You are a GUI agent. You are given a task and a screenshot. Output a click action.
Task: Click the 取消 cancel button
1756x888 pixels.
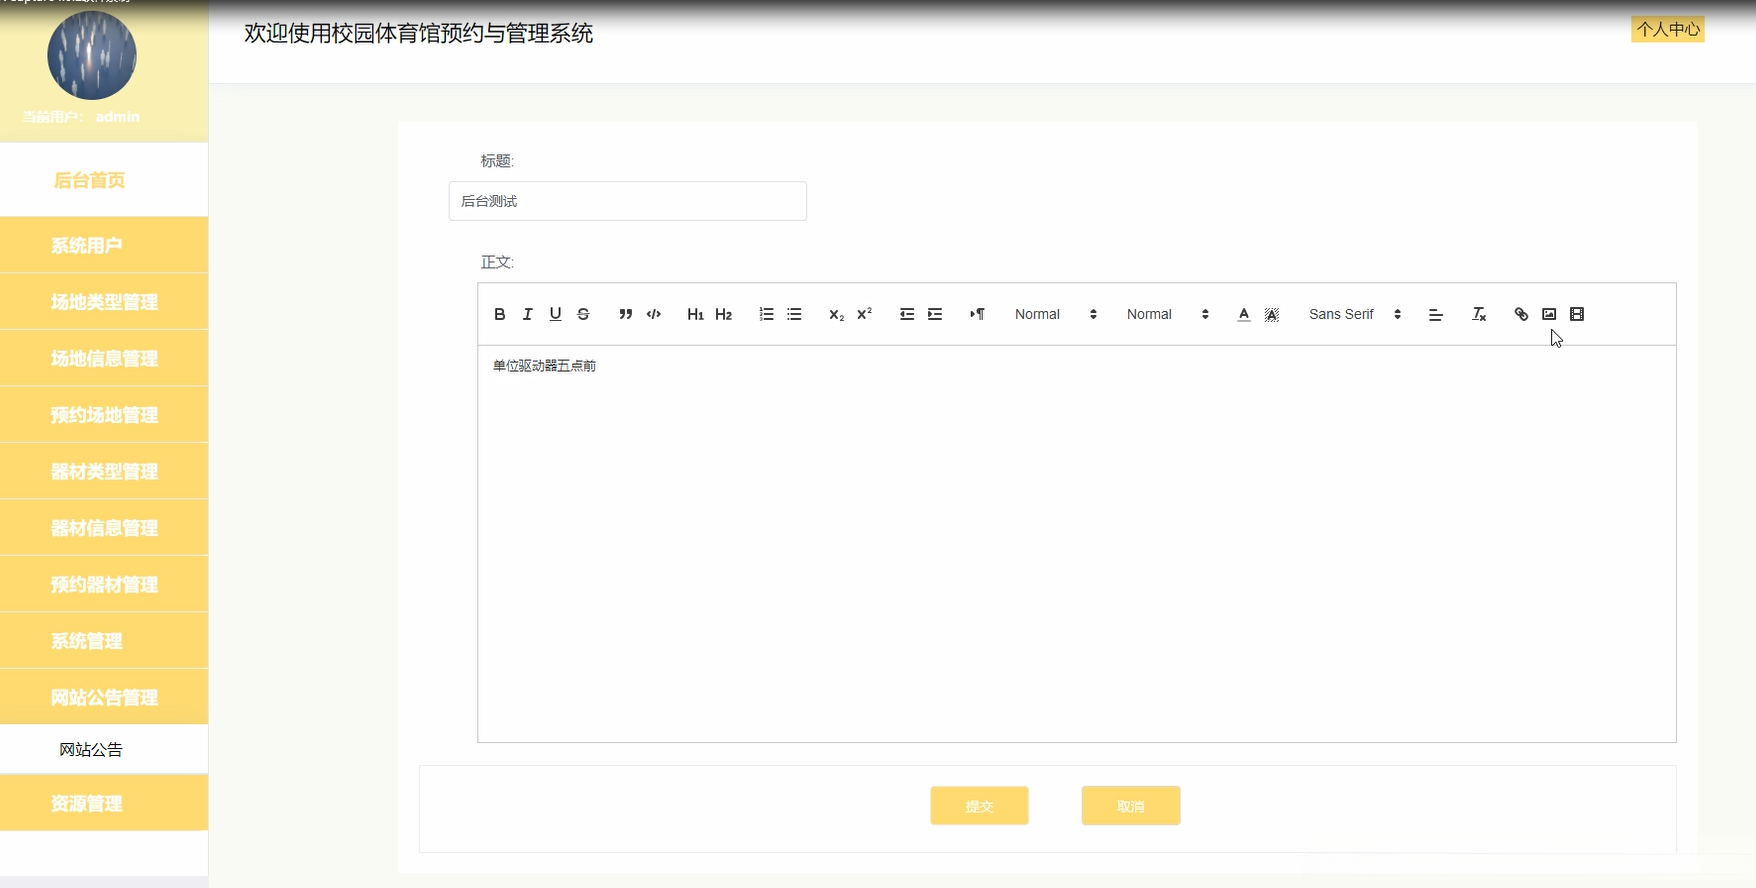click(x=1131, y=806)
